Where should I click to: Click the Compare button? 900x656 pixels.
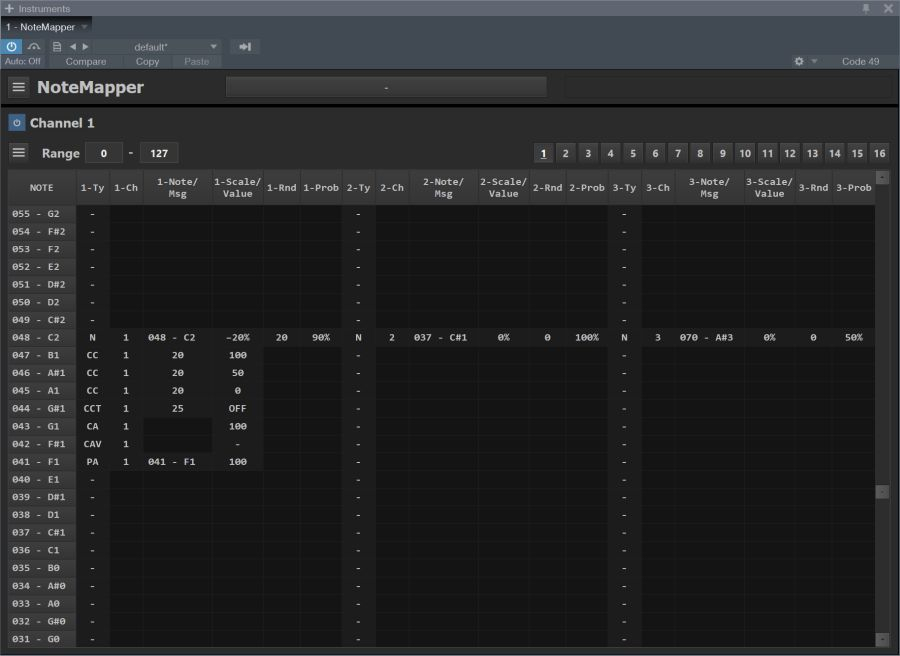click(86, 62)
